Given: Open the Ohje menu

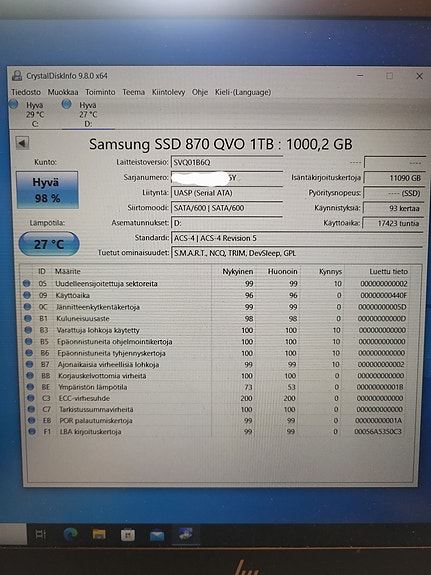Looking at the screenshot, I should 200,92.
